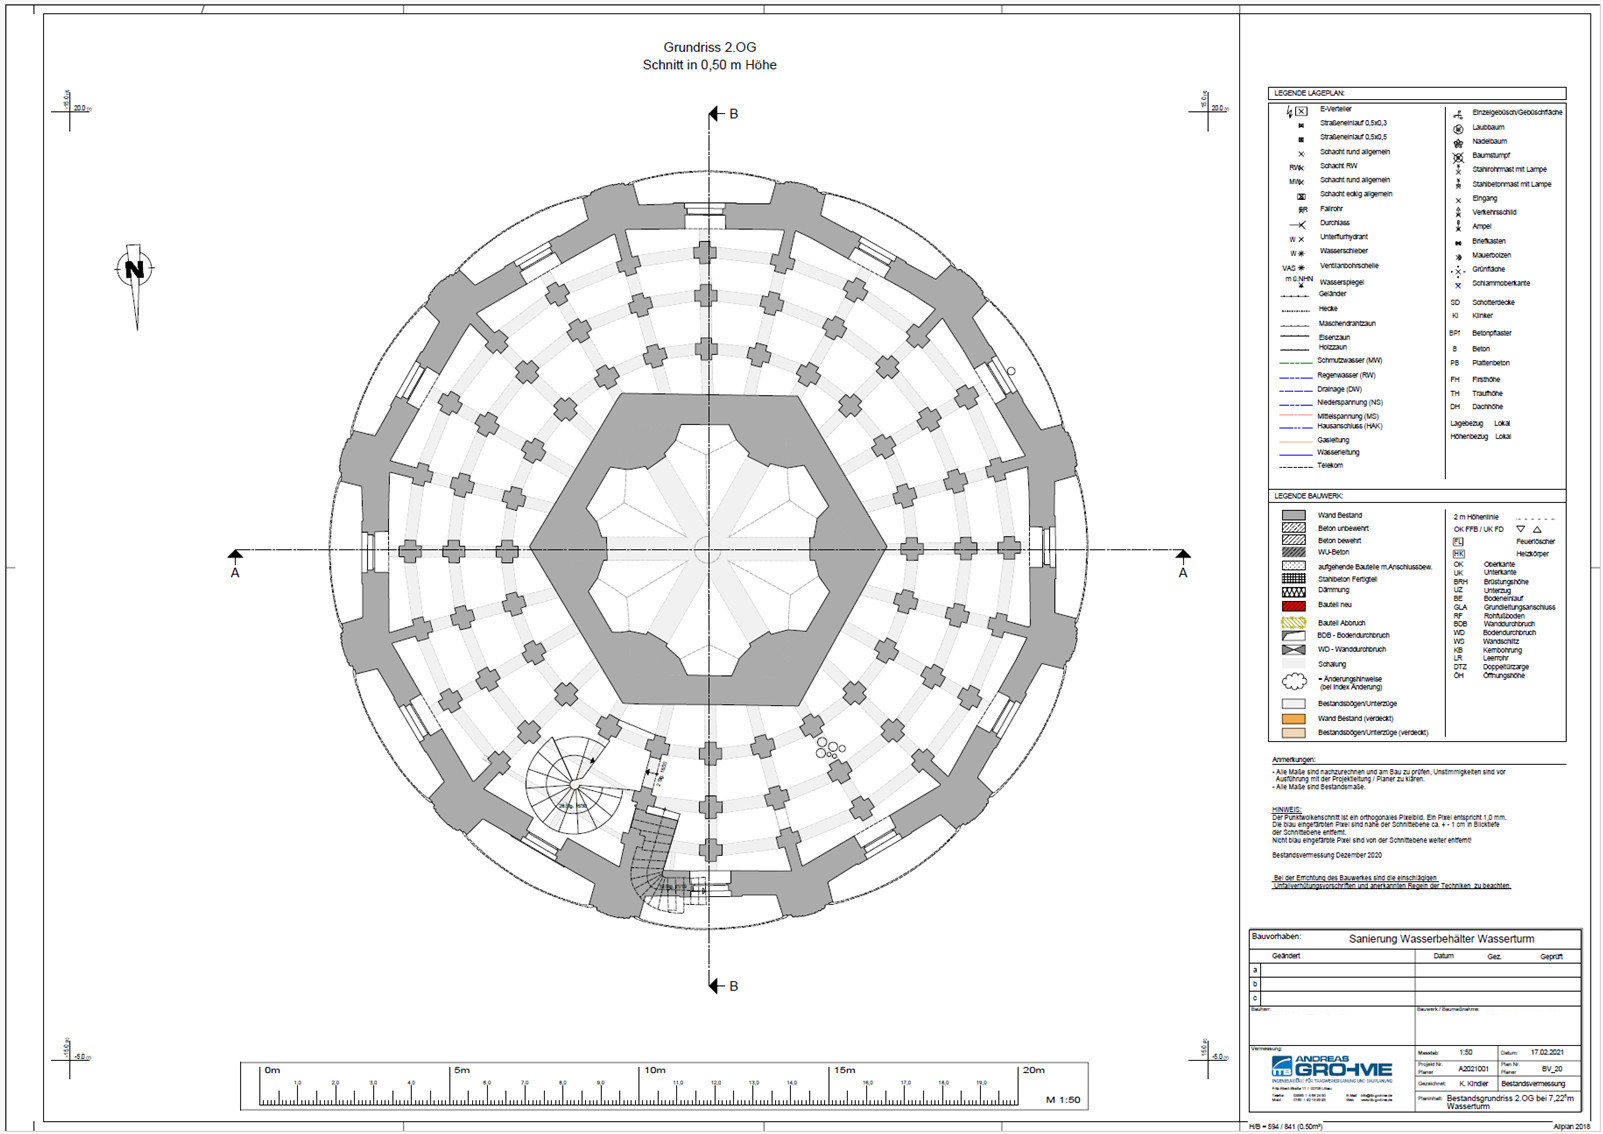Select the yellow Bauteil Abbruch swatch

1294,623
